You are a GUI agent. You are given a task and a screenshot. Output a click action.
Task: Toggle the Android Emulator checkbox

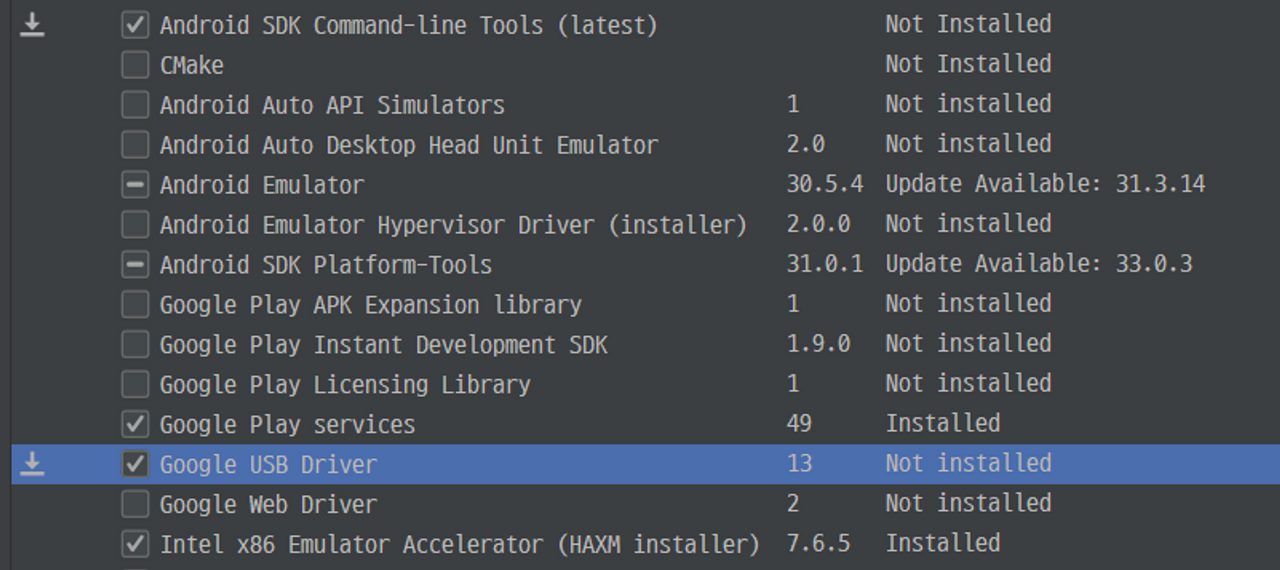pos(135,185)
